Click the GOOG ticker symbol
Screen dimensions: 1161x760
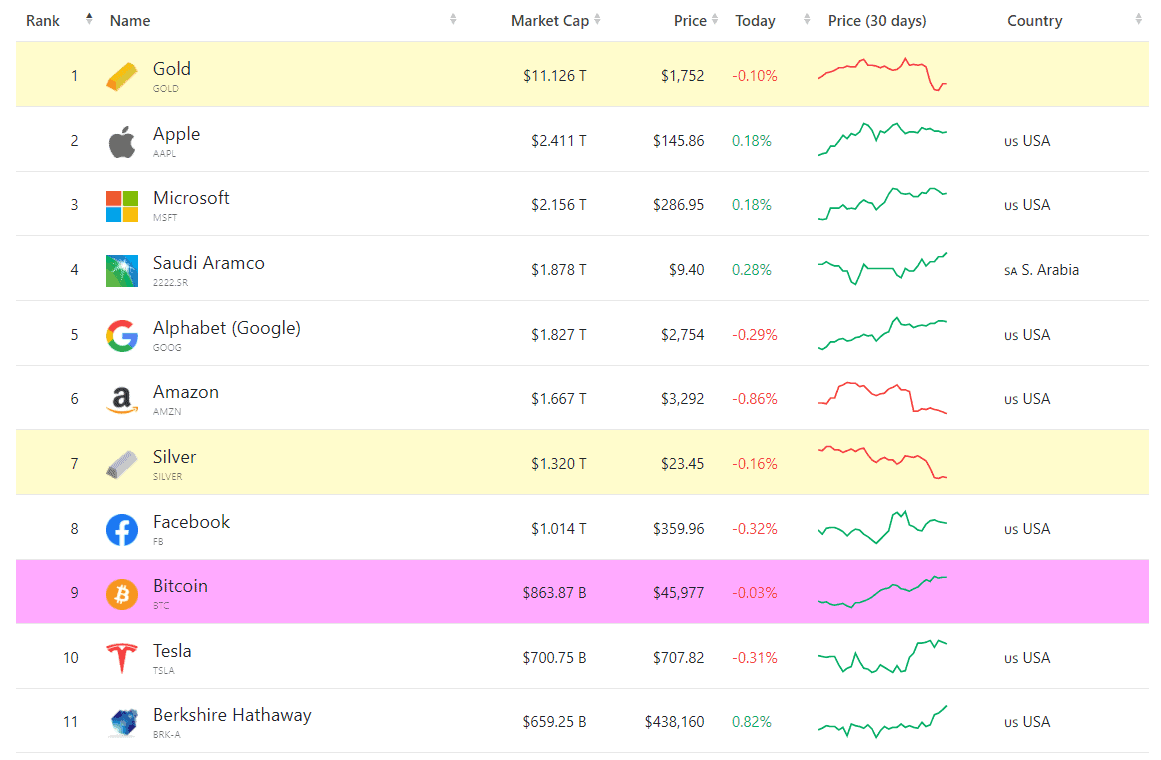tap(167, 347)
